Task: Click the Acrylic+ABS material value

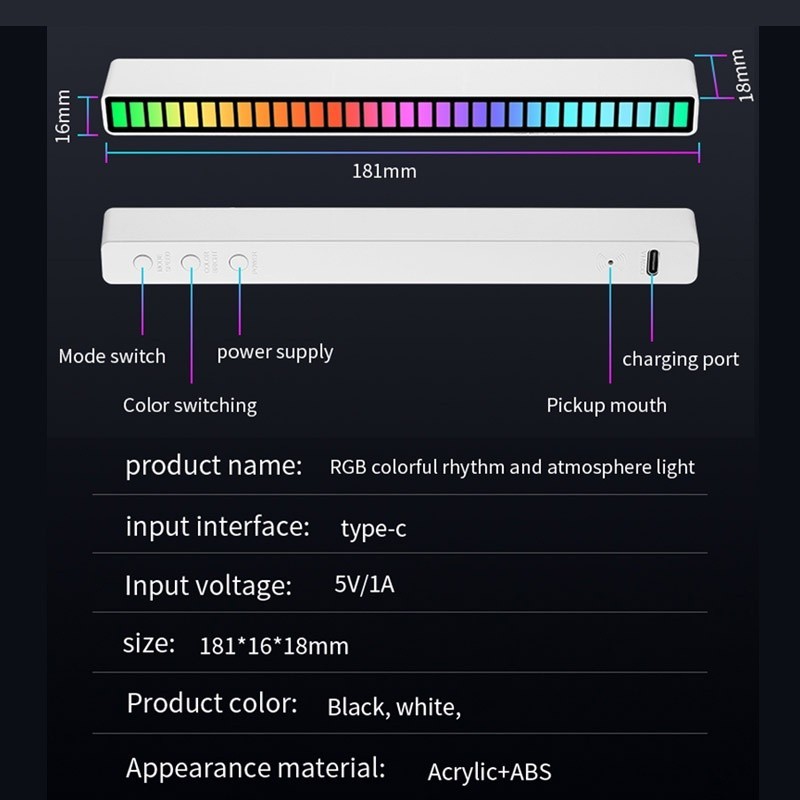Action: [x=489, y=772]
